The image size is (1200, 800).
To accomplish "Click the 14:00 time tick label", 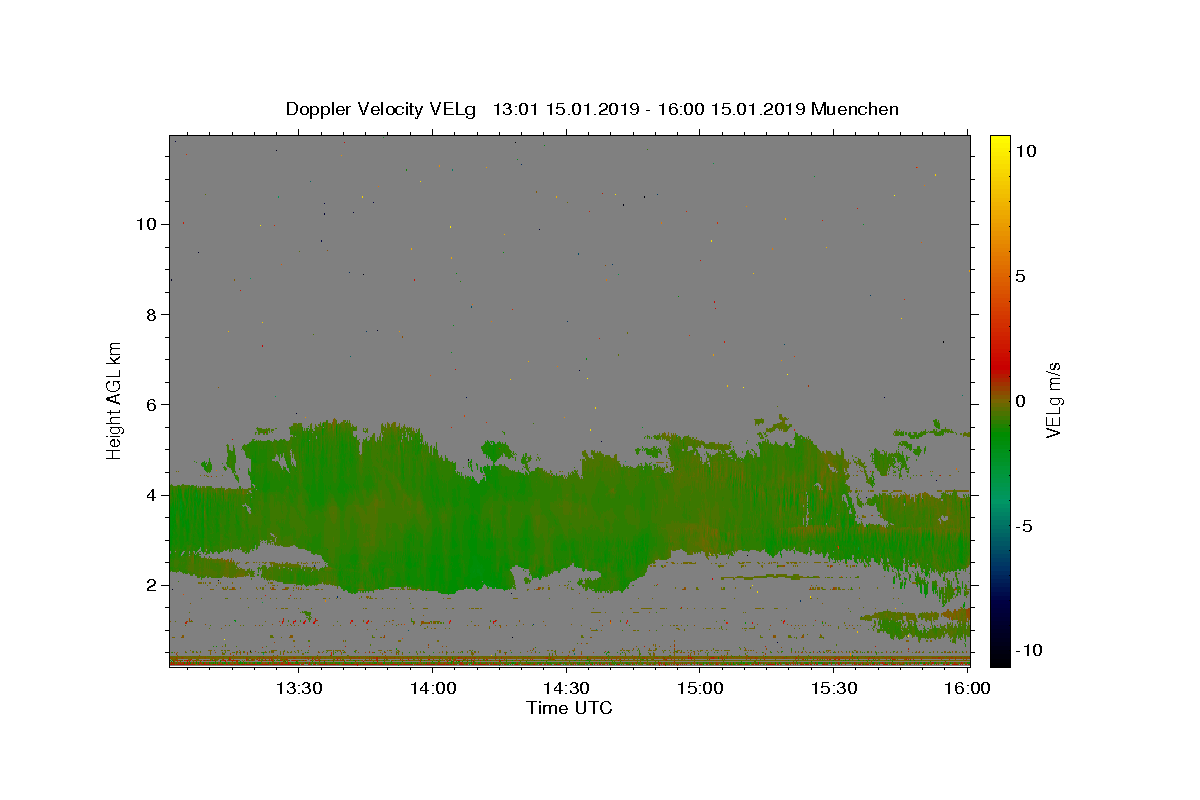I will pyautogui.click(x=434, y=688).
